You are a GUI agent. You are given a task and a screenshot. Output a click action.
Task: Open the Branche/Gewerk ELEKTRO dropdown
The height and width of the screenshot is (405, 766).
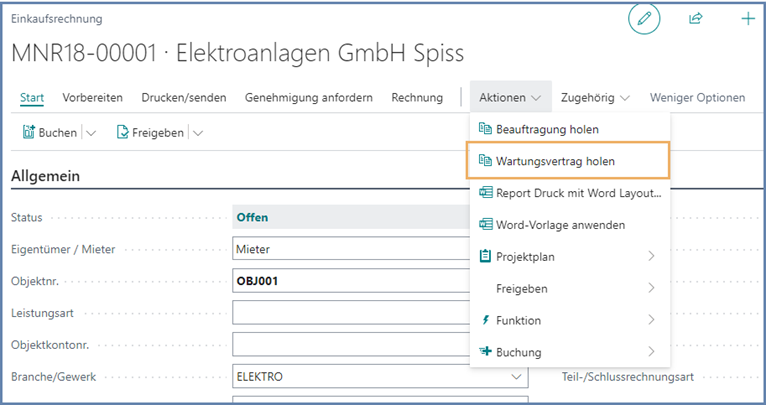[x=516, y=377]
